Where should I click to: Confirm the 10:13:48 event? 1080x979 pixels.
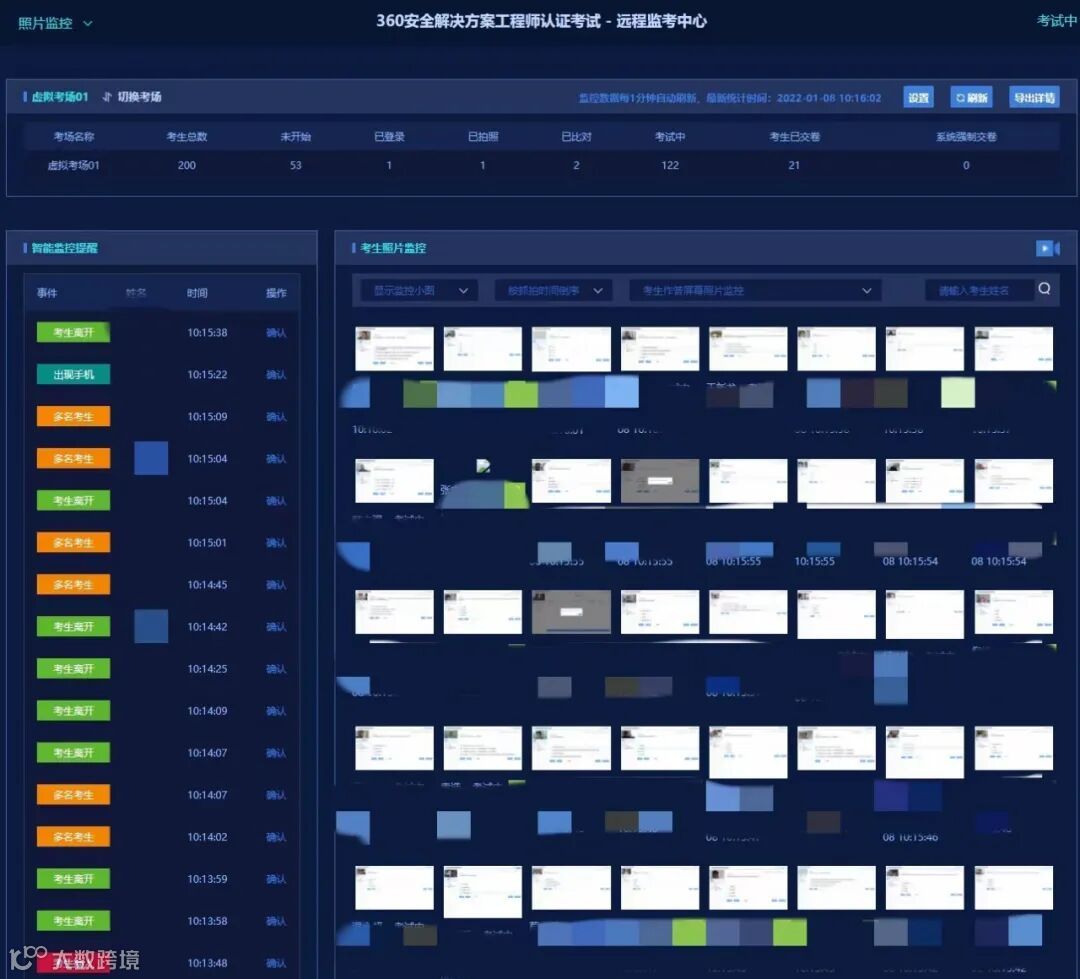pos(276,963)
